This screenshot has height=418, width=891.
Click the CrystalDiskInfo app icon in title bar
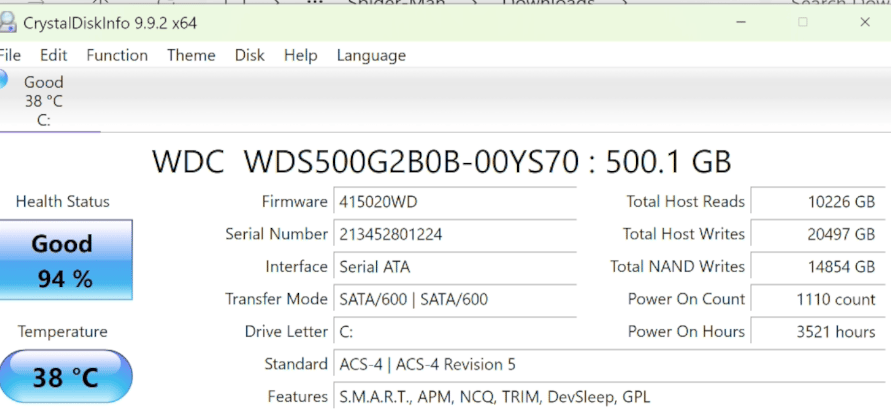pyautogui.click(x=7, y=23)
